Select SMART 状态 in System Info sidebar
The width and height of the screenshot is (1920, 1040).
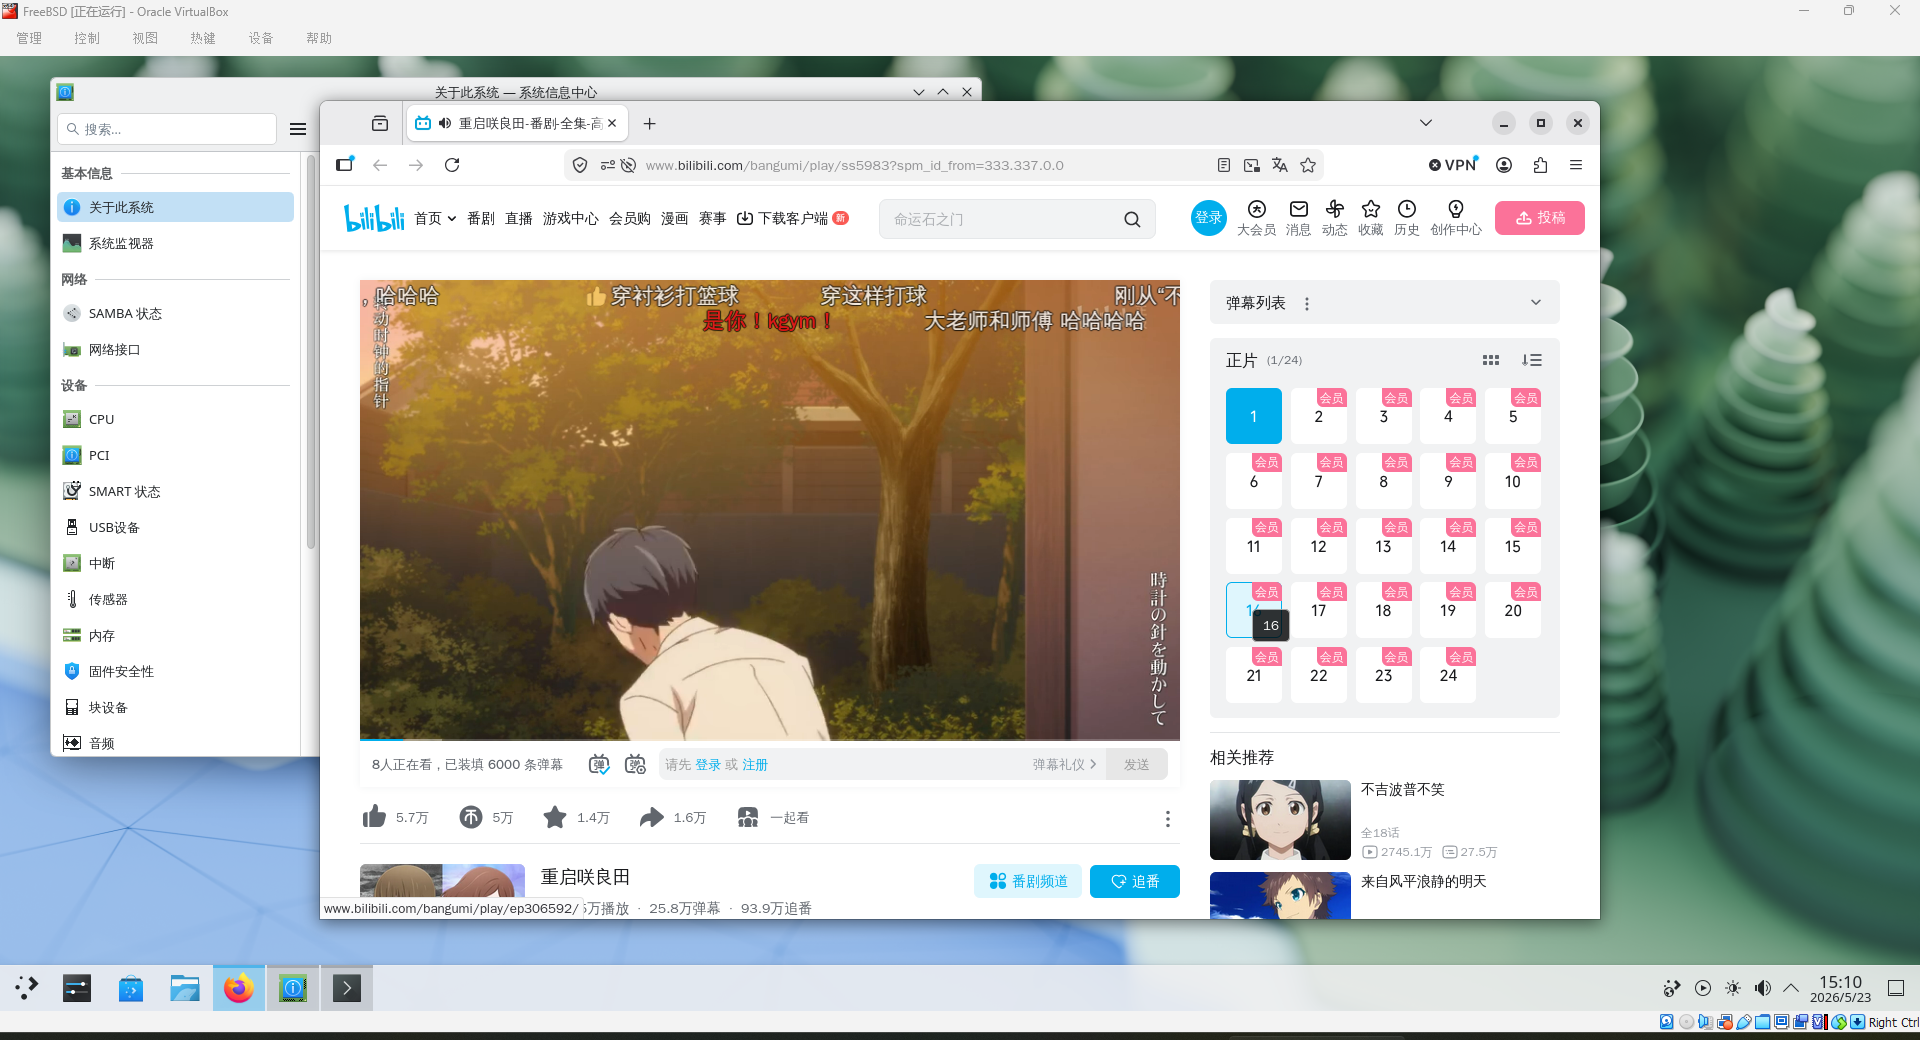(x=176, y=491)
